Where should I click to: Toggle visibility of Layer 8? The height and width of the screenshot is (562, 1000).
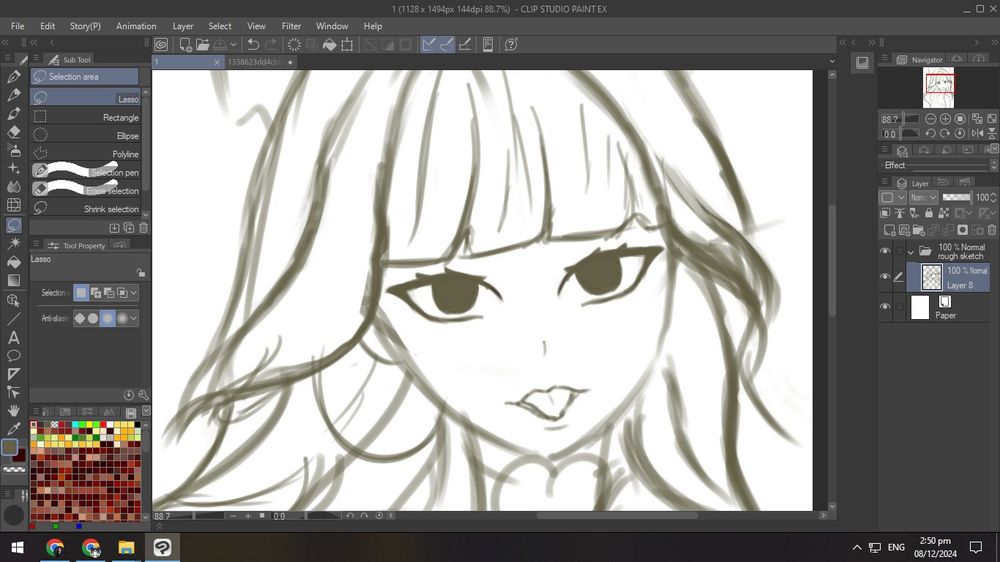coord(885,277)
